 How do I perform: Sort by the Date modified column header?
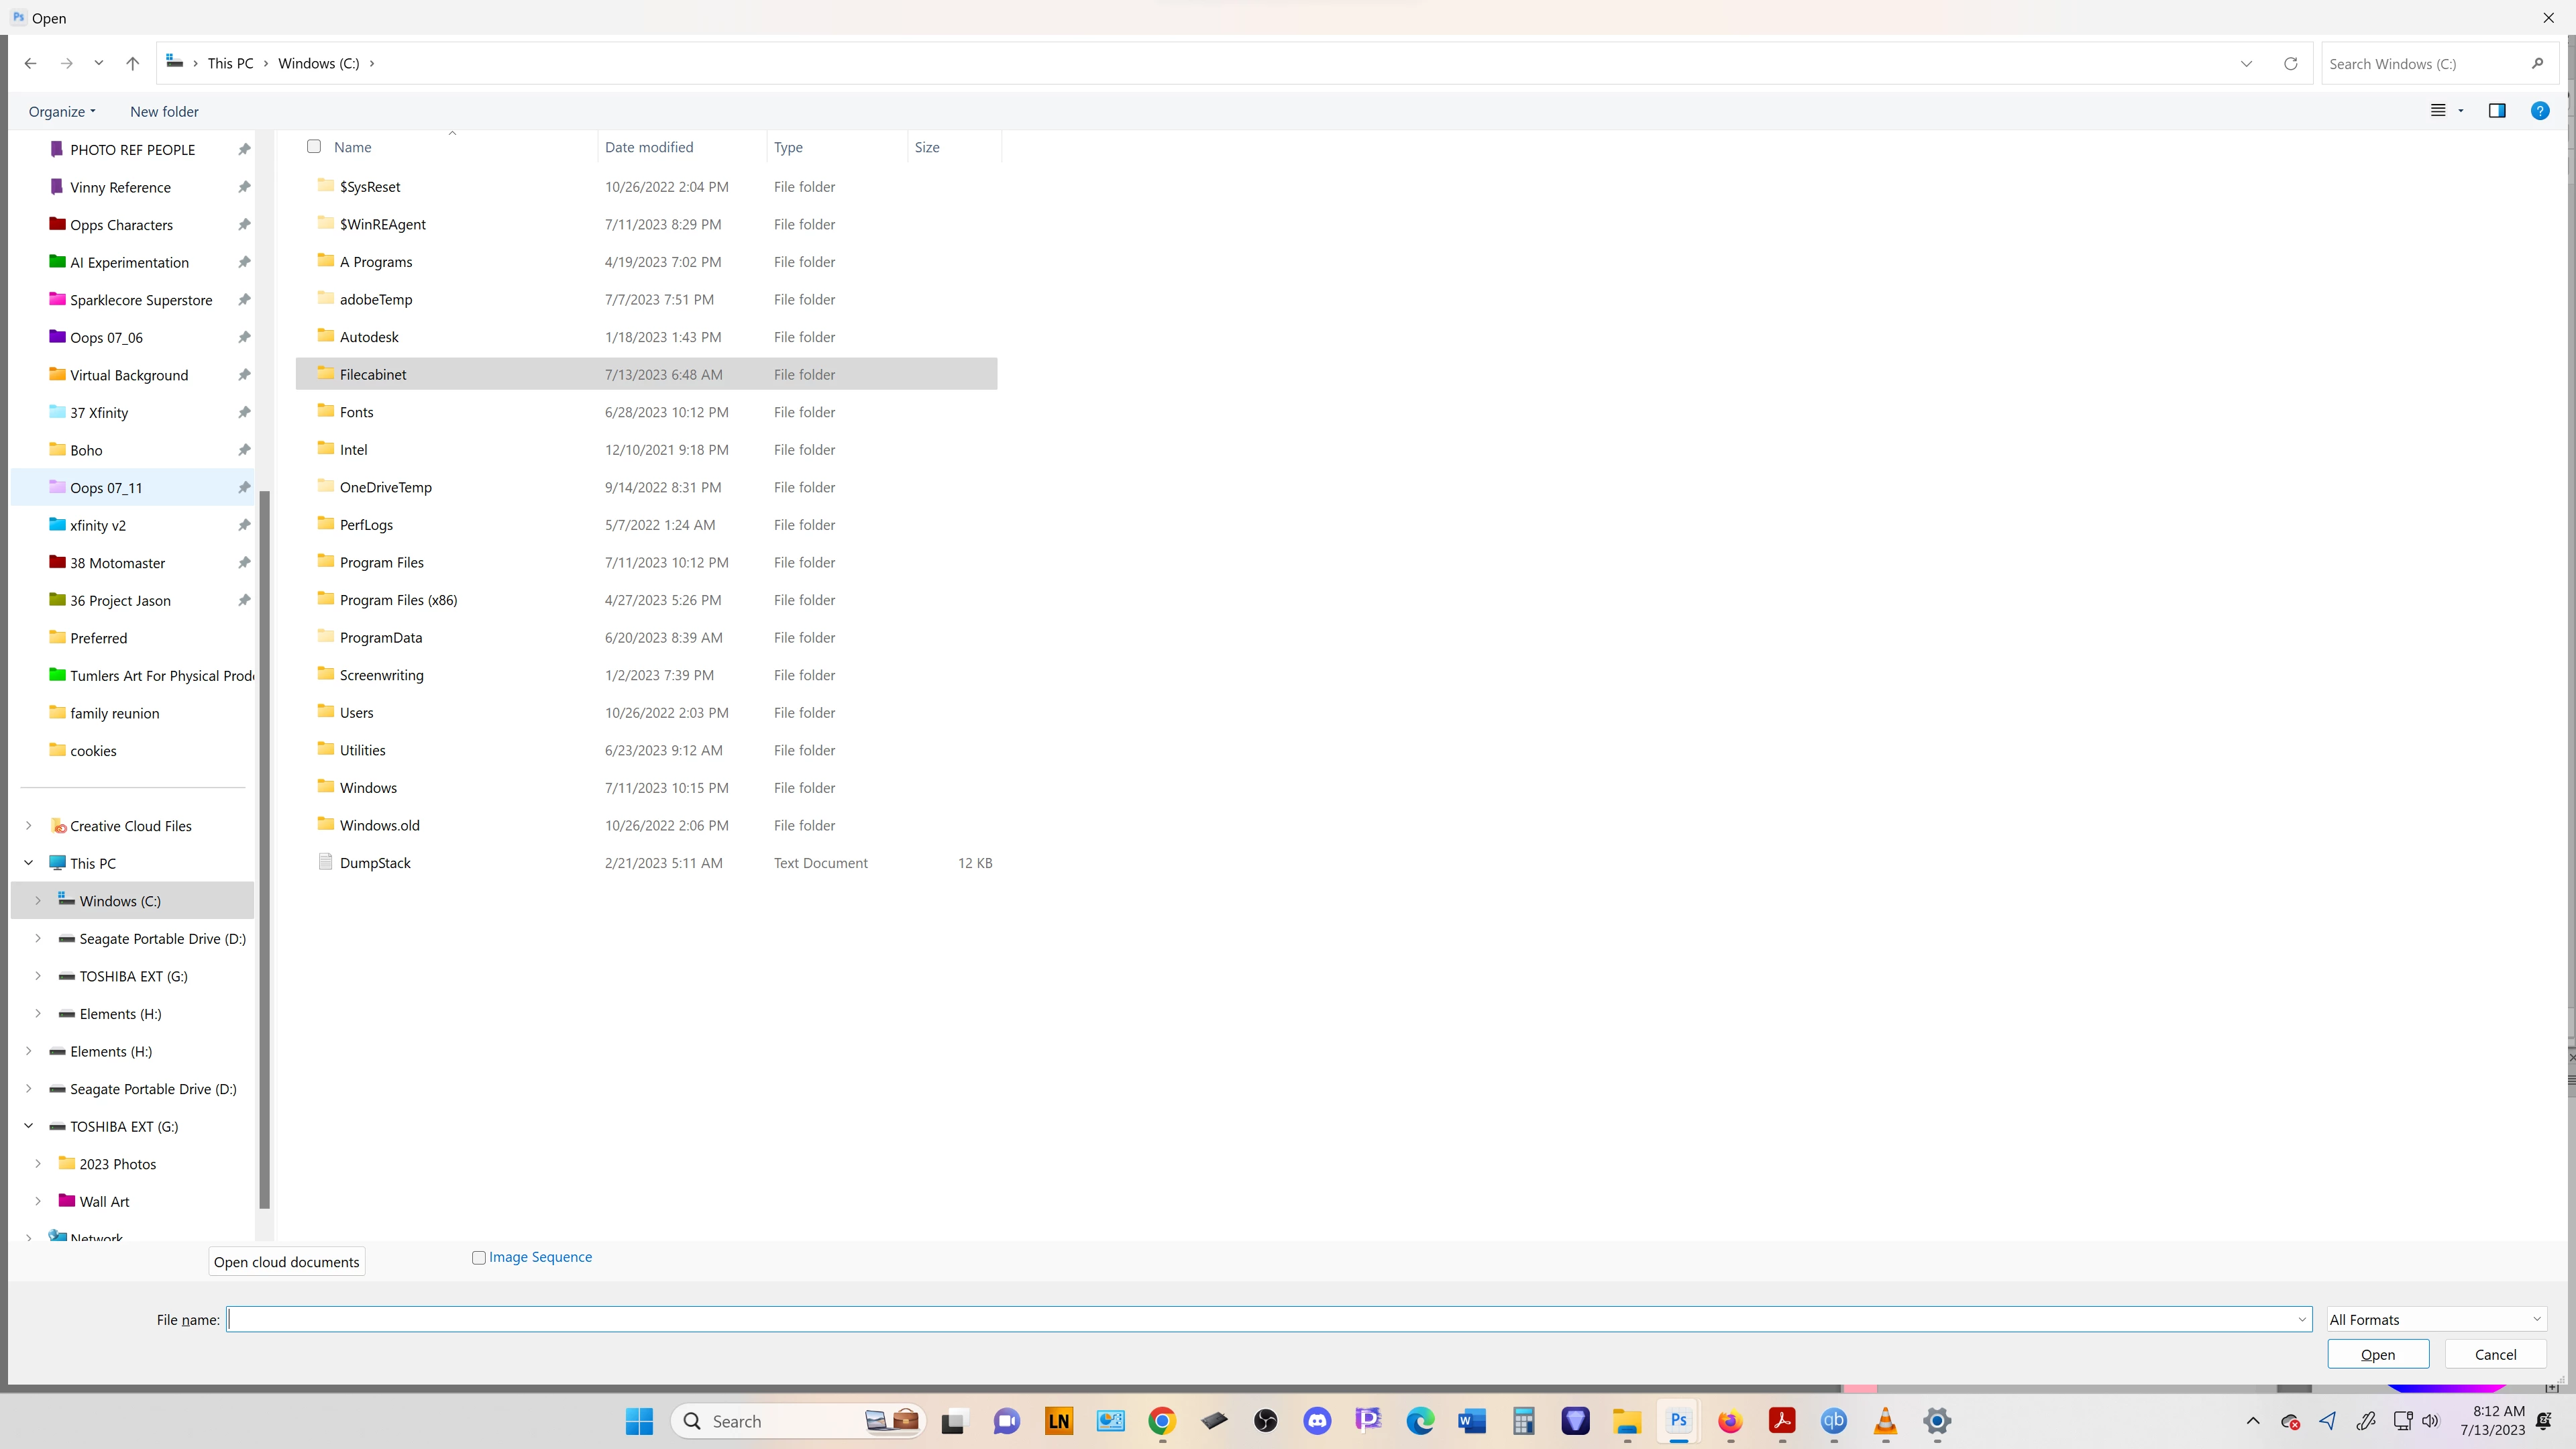click(x=649, y=147)
